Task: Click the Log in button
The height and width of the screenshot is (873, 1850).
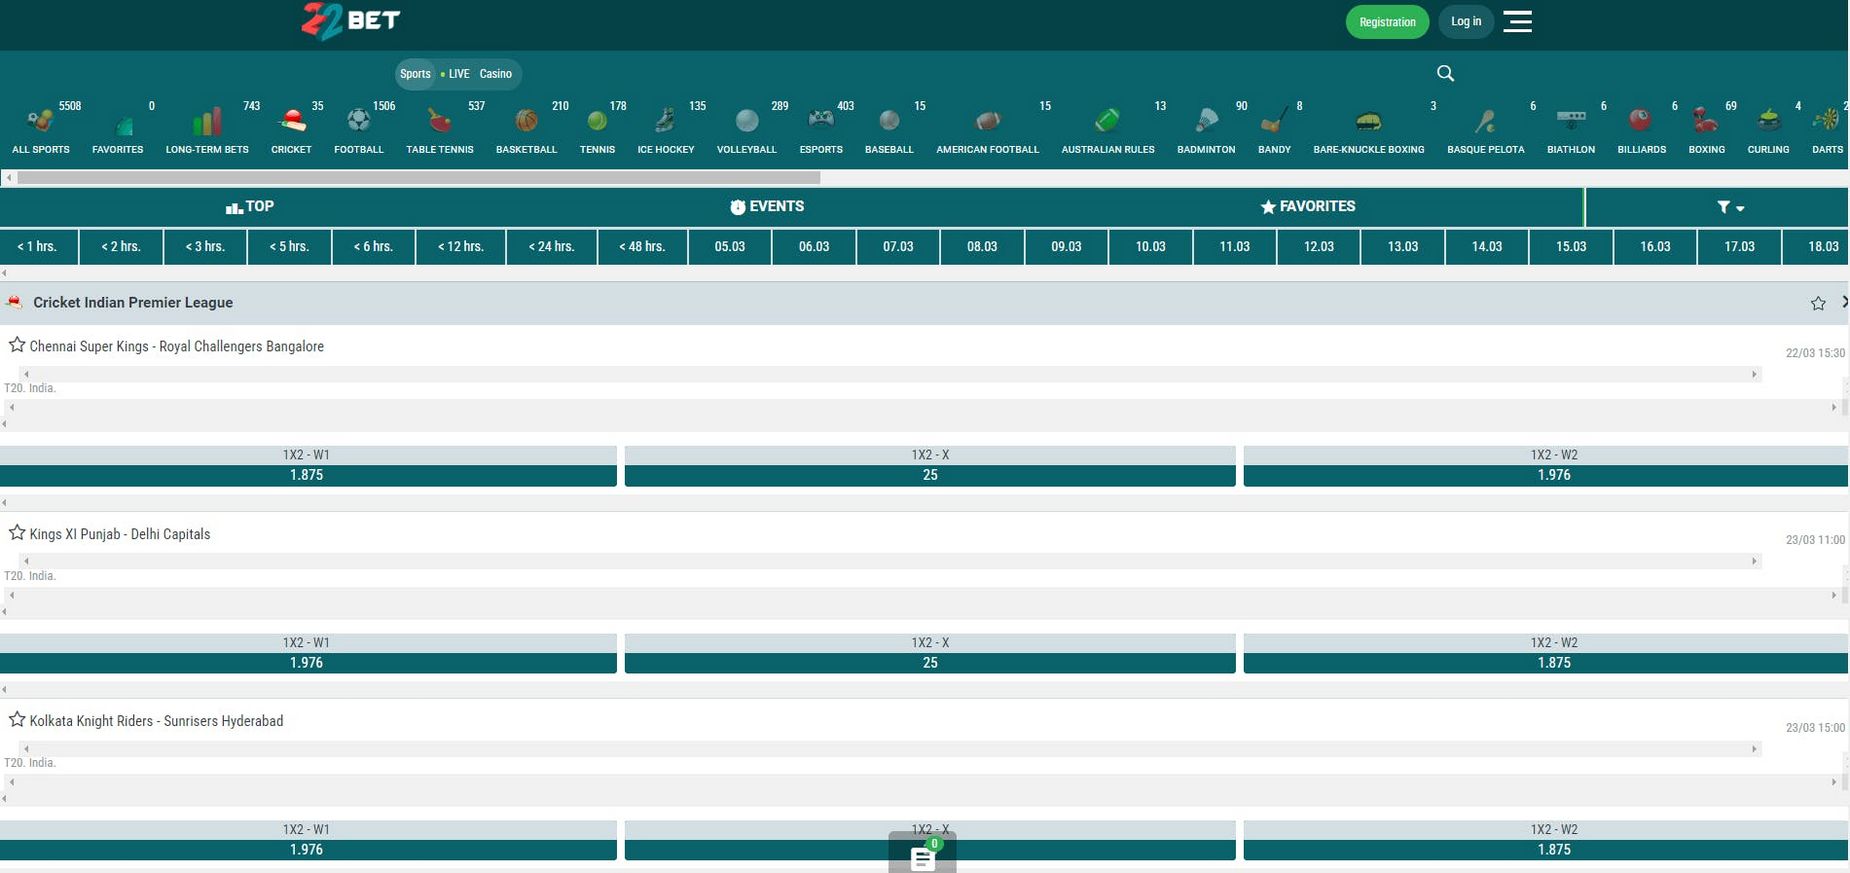Action: [1466, 22]
